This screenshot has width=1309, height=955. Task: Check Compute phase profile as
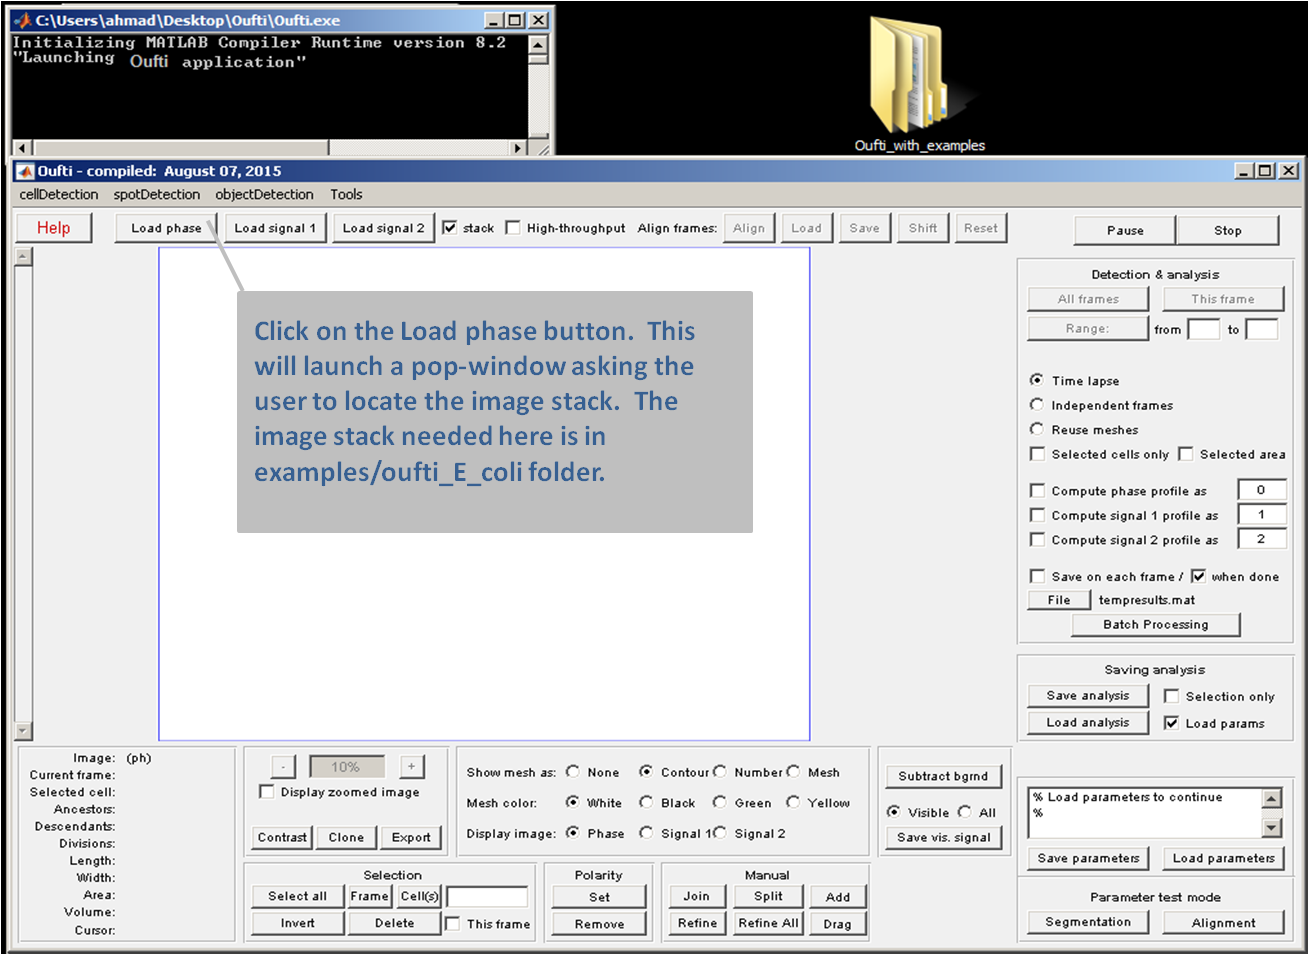(x=1037, y=491)
